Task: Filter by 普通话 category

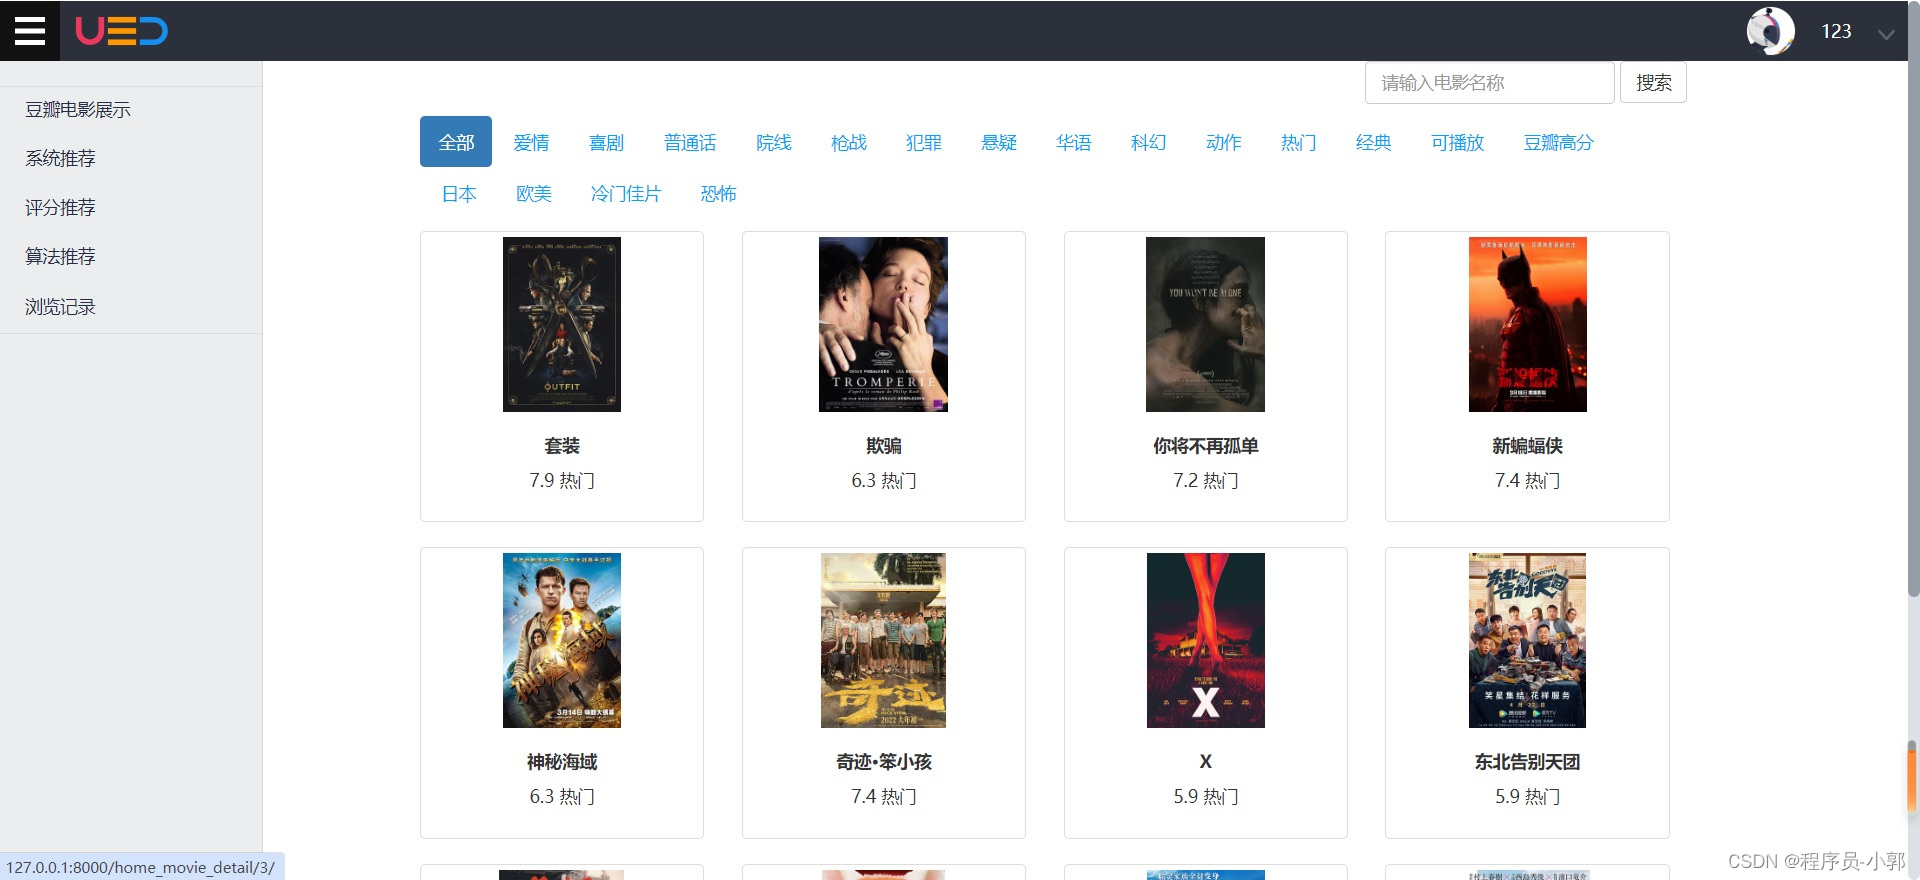Action: tap(690, 142)
